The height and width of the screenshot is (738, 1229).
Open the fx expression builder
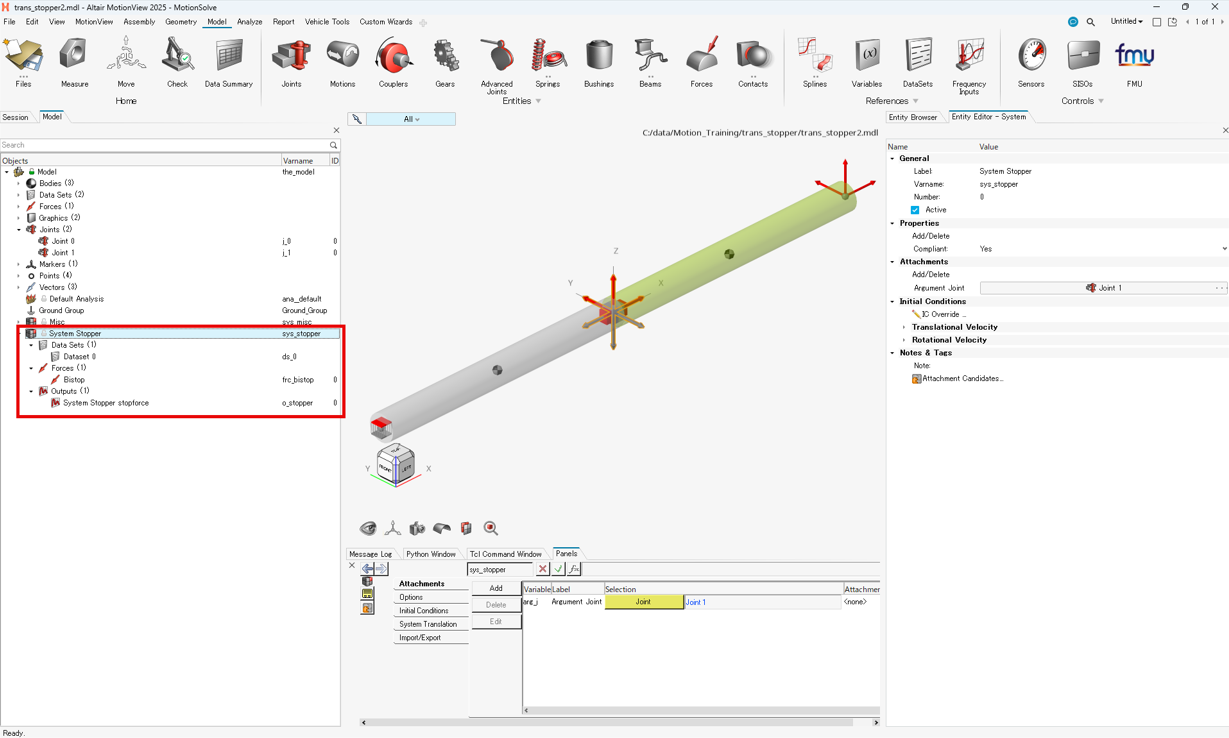(574, 569)
